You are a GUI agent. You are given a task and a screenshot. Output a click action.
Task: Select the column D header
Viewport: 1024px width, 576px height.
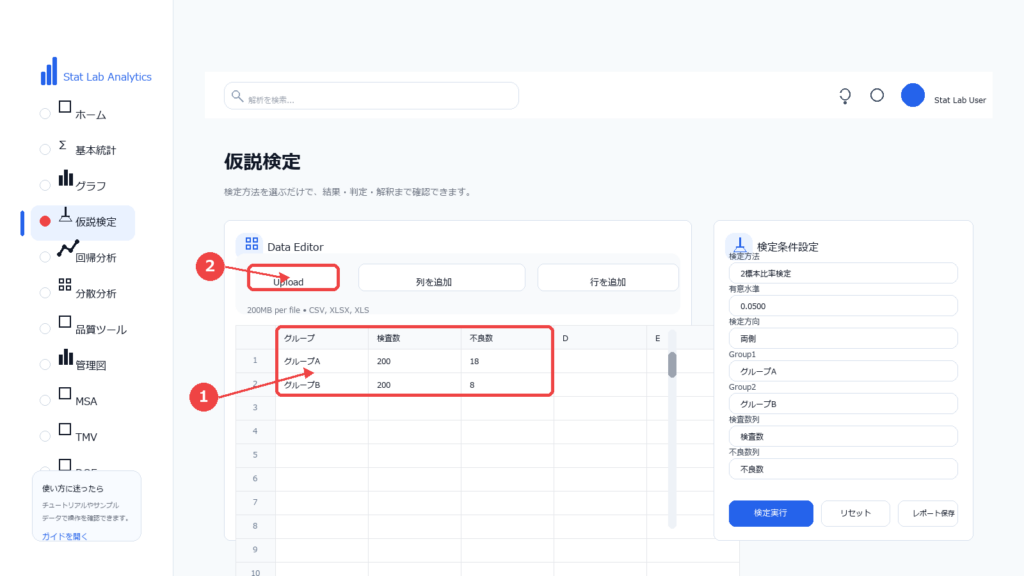(600, 338)
